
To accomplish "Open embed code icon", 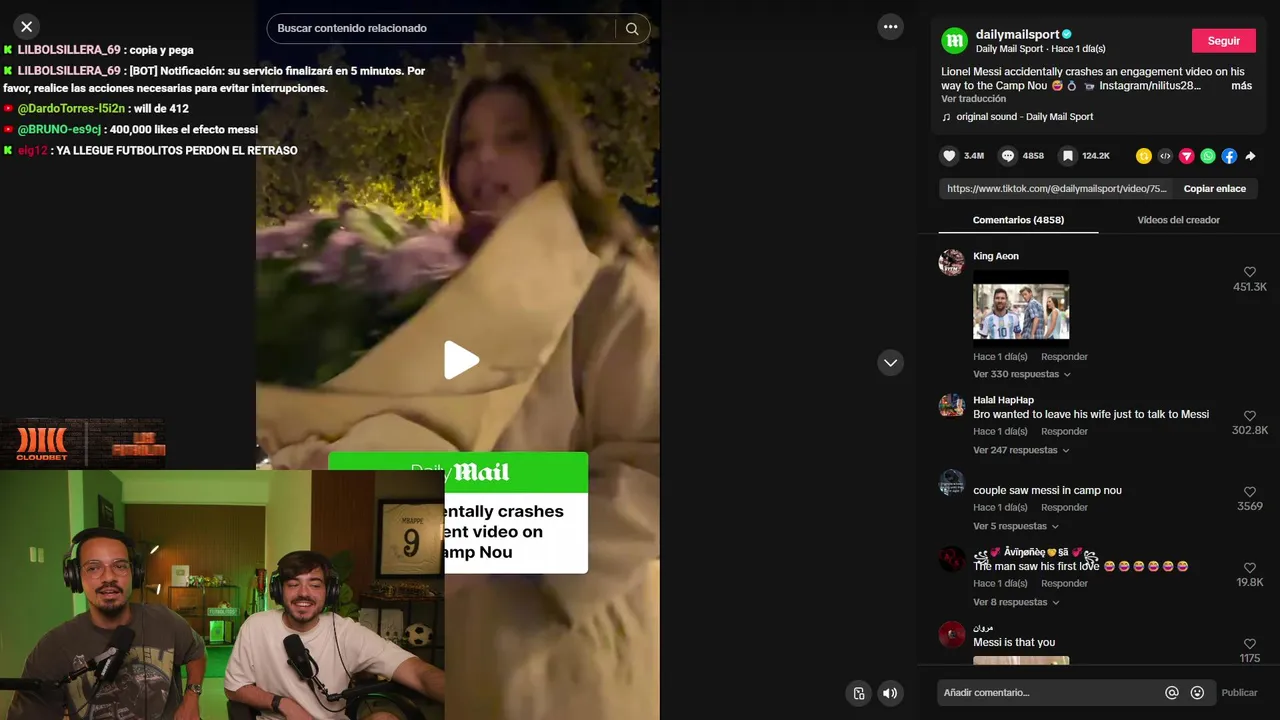I will click(1165, 156).
